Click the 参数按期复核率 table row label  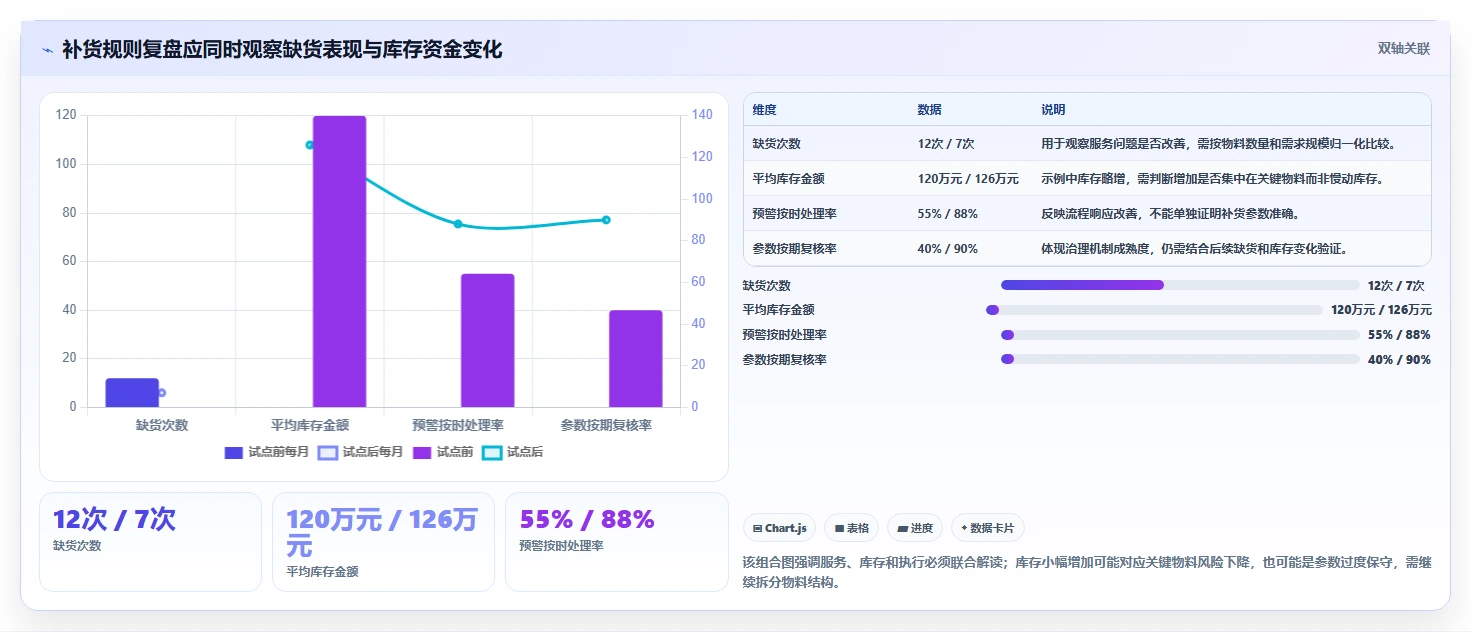tap(794, 249)
